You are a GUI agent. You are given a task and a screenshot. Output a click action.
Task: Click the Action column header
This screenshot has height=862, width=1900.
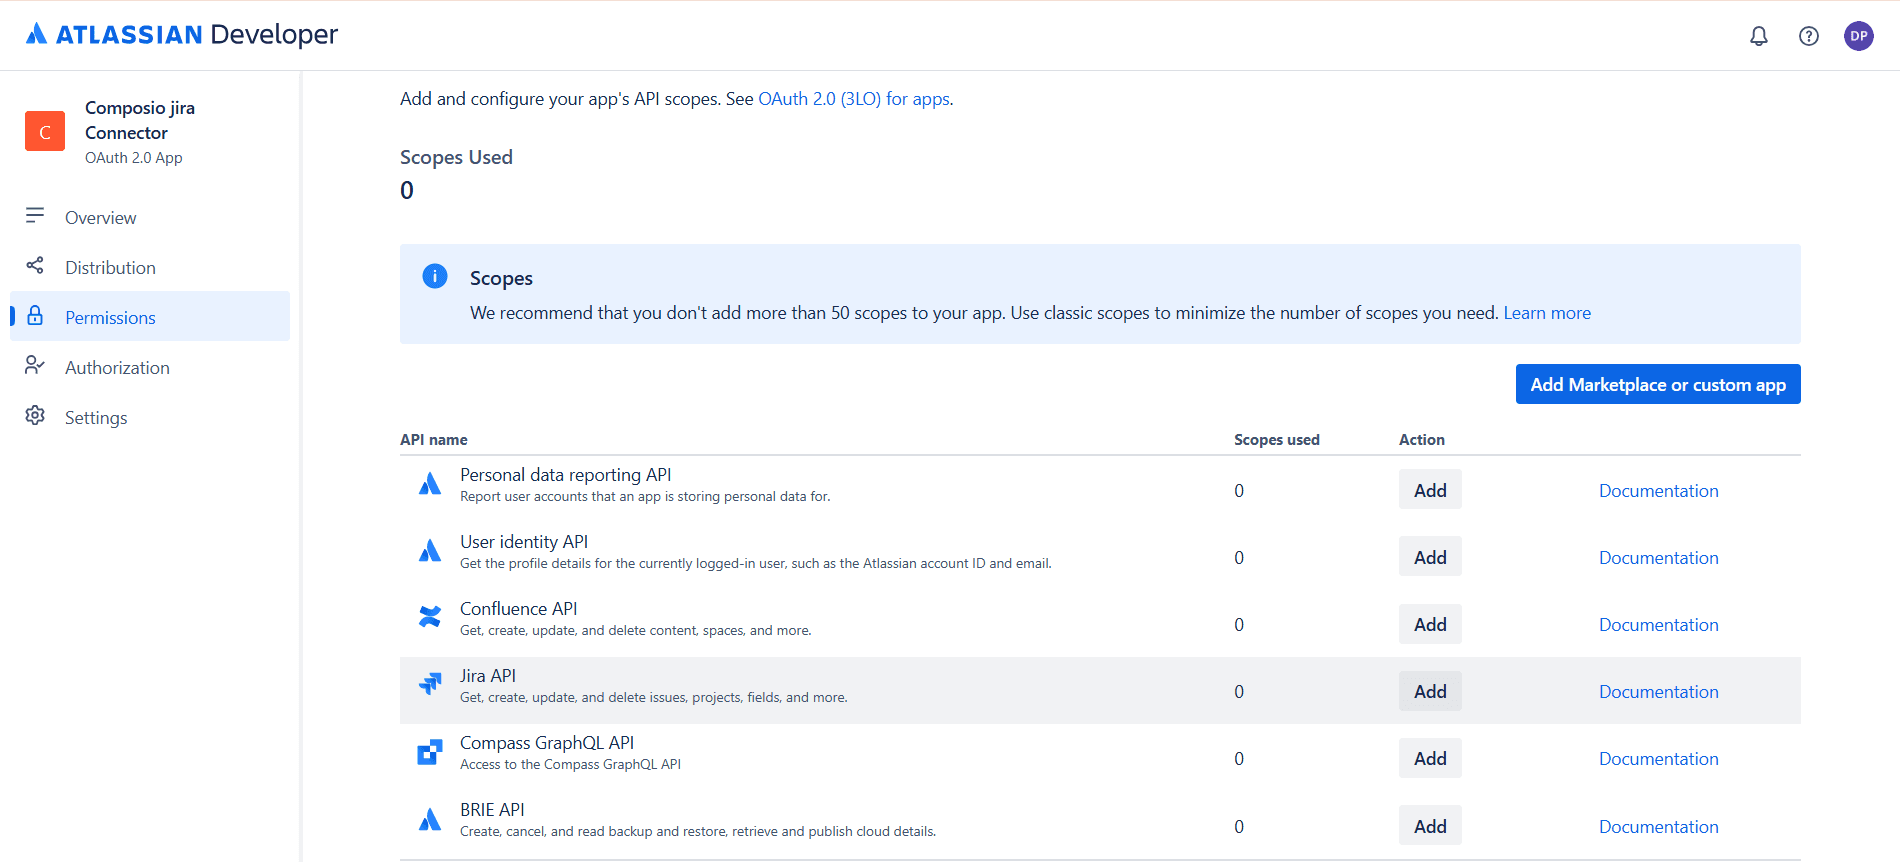point(1421,440)
